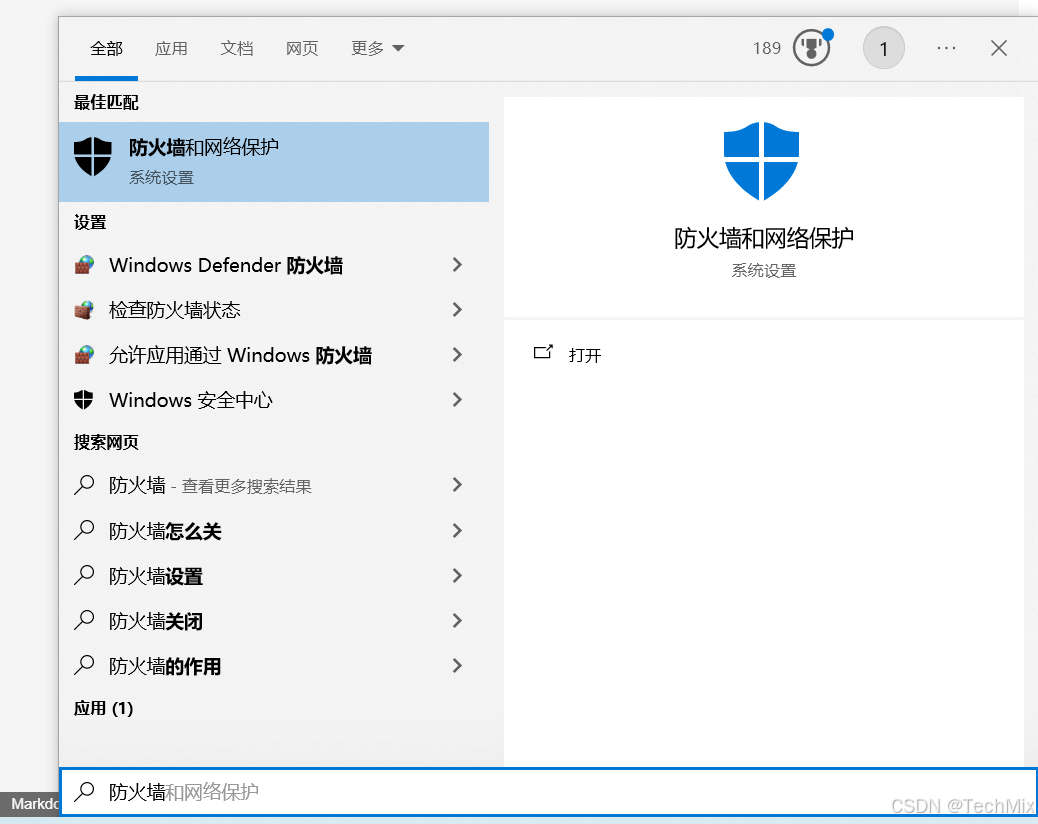Expand the 防火墙的作用 chevron
The width and height of the screenshot is (1038, 824).
tap(457, 665)
